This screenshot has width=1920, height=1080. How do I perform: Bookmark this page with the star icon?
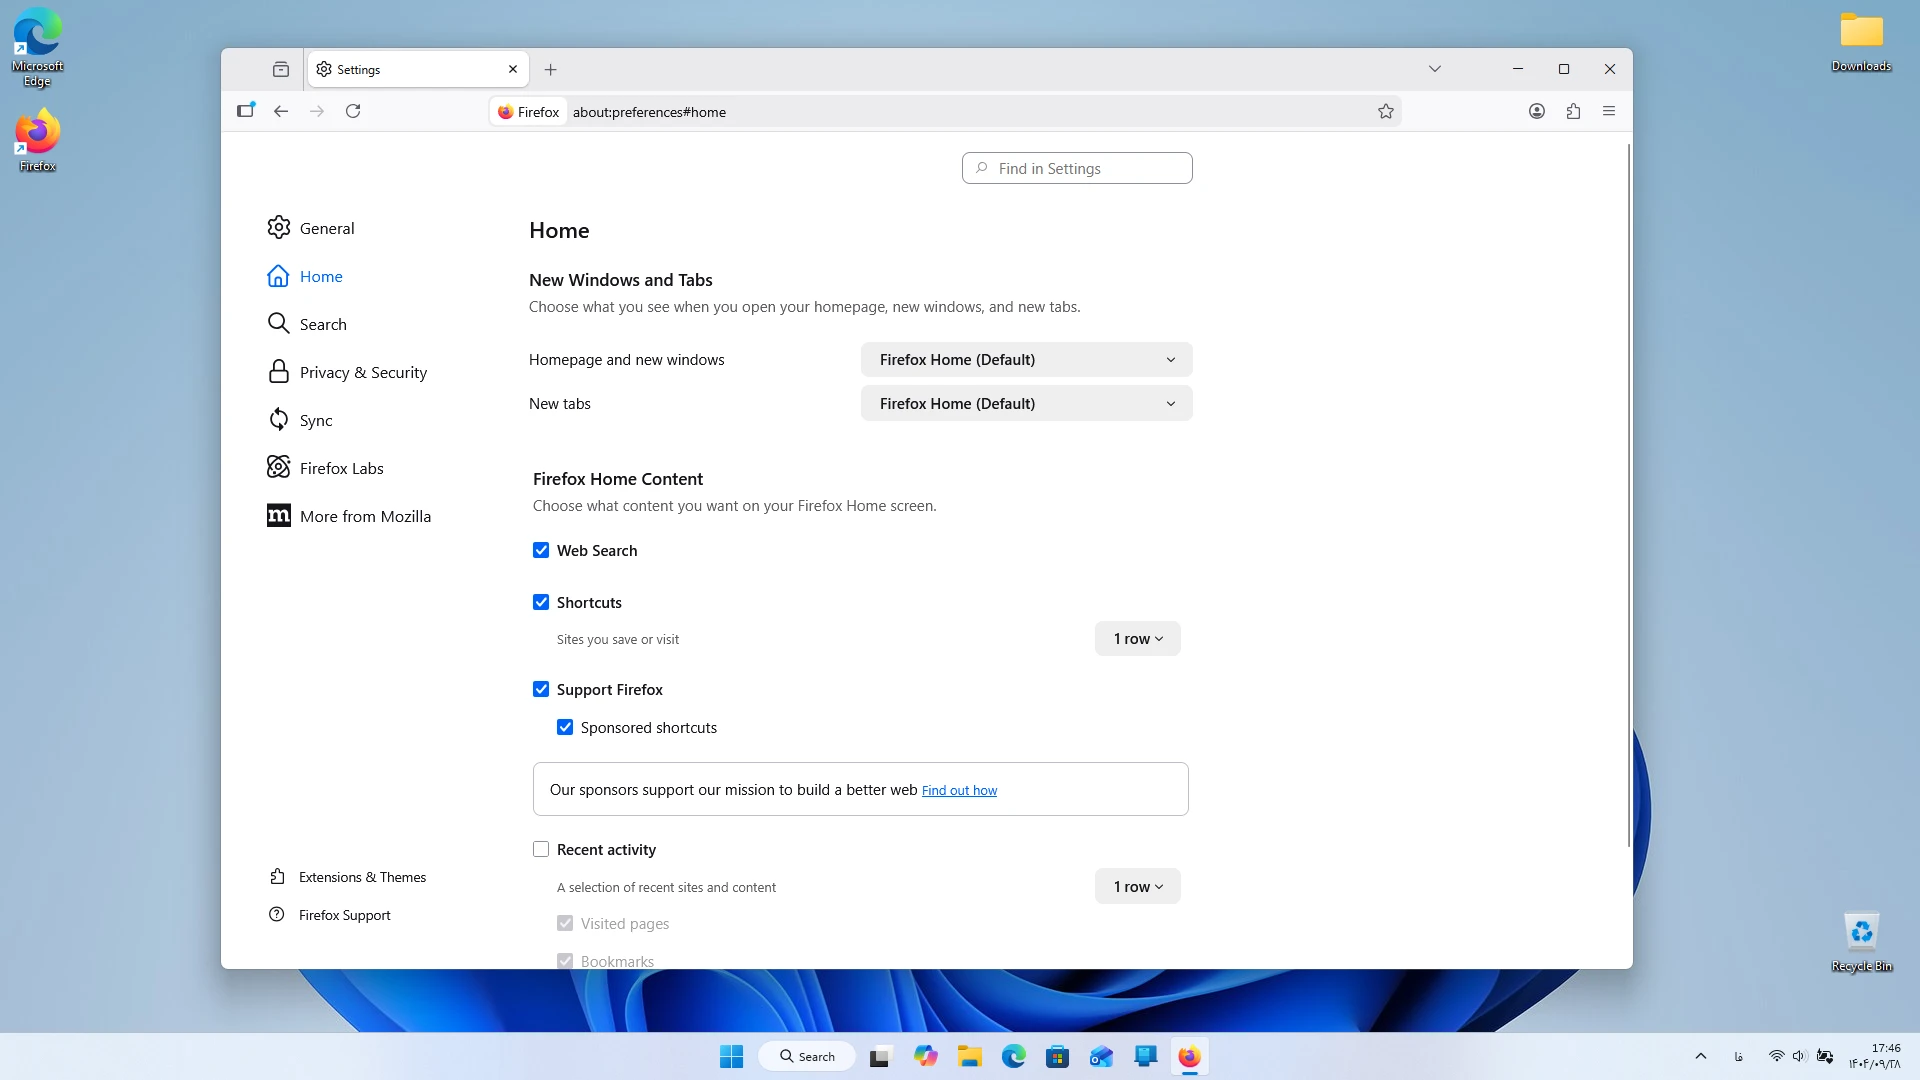(x=1386, y=111)
